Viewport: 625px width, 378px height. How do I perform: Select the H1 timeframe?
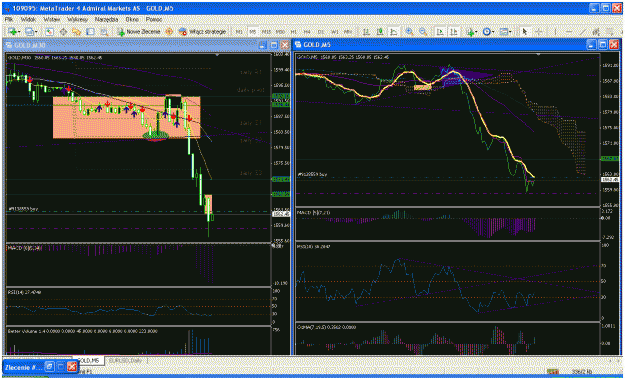click(x=293, y=32)
